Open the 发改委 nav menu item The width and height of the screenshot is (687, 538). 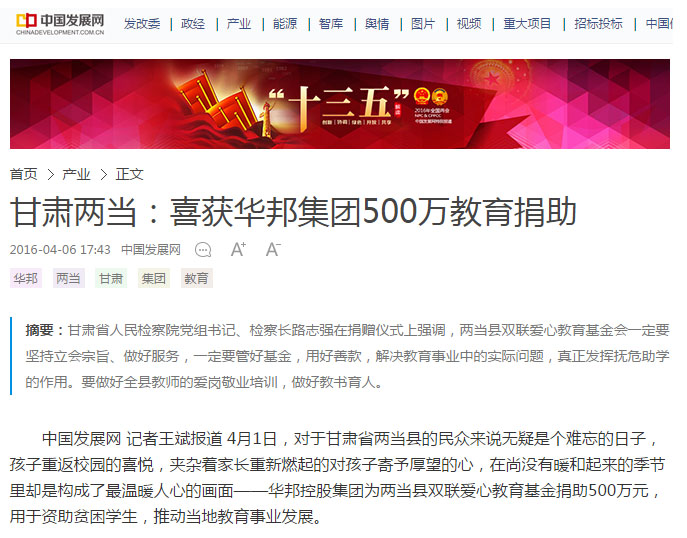[142, 23]
